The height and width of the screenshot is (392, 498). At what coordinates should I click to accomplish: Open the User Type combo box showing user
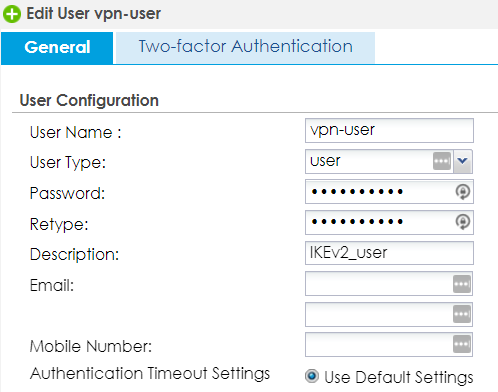click(x=389, y=161)
